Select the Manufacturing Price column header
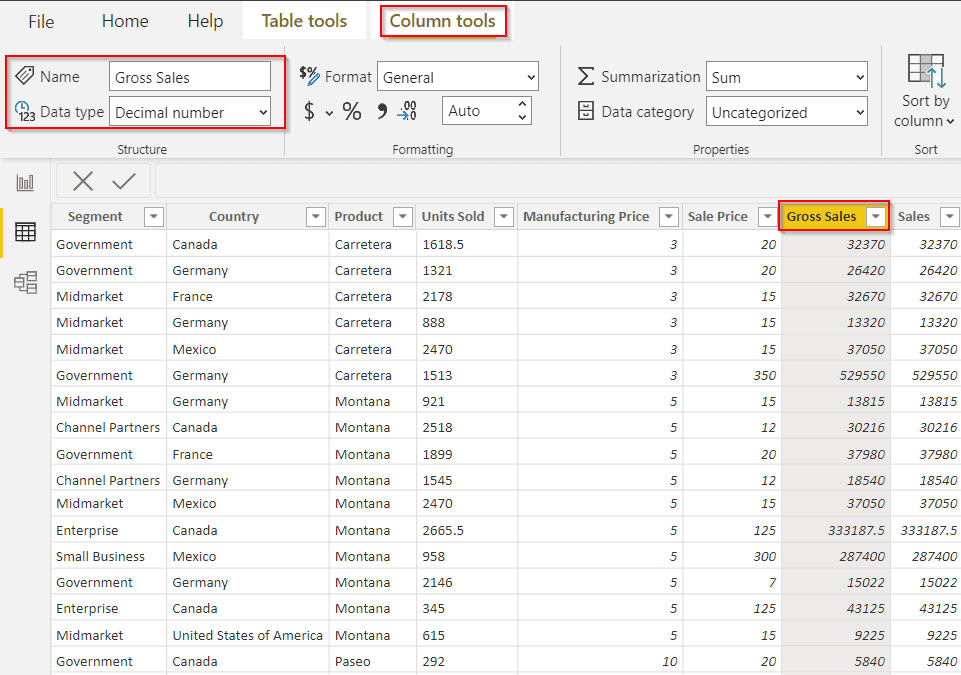Image resolution: width=961 pixels, height=675 pixels. [586, 216]
